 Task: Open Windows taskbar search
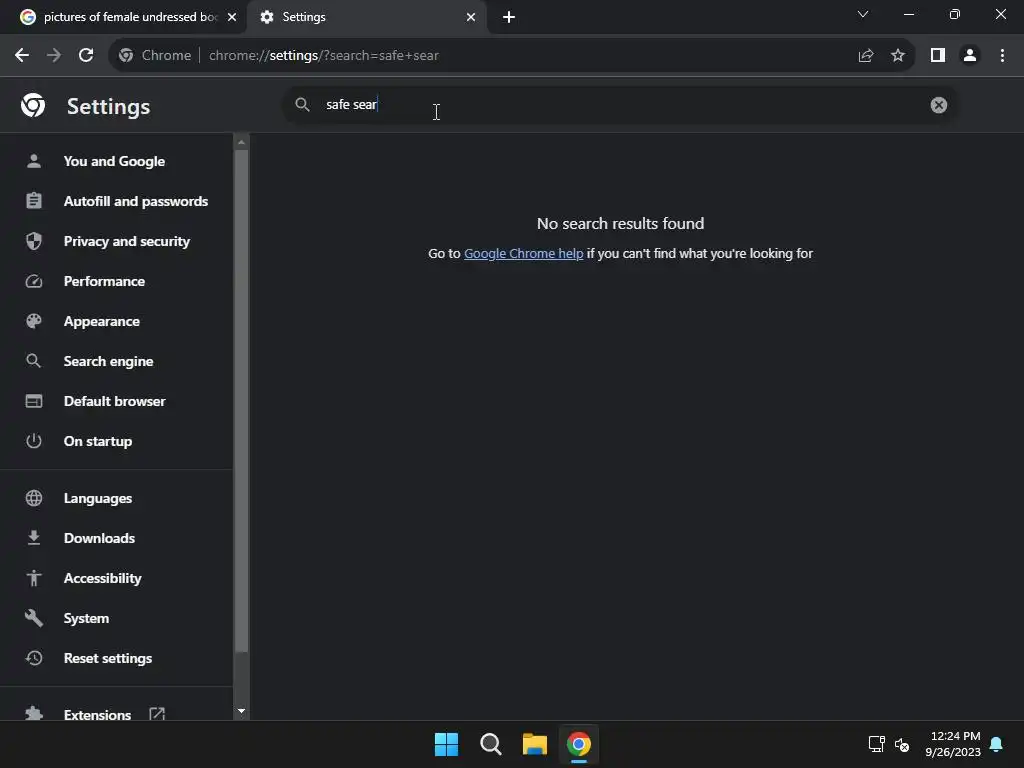[x=490, y=744]
